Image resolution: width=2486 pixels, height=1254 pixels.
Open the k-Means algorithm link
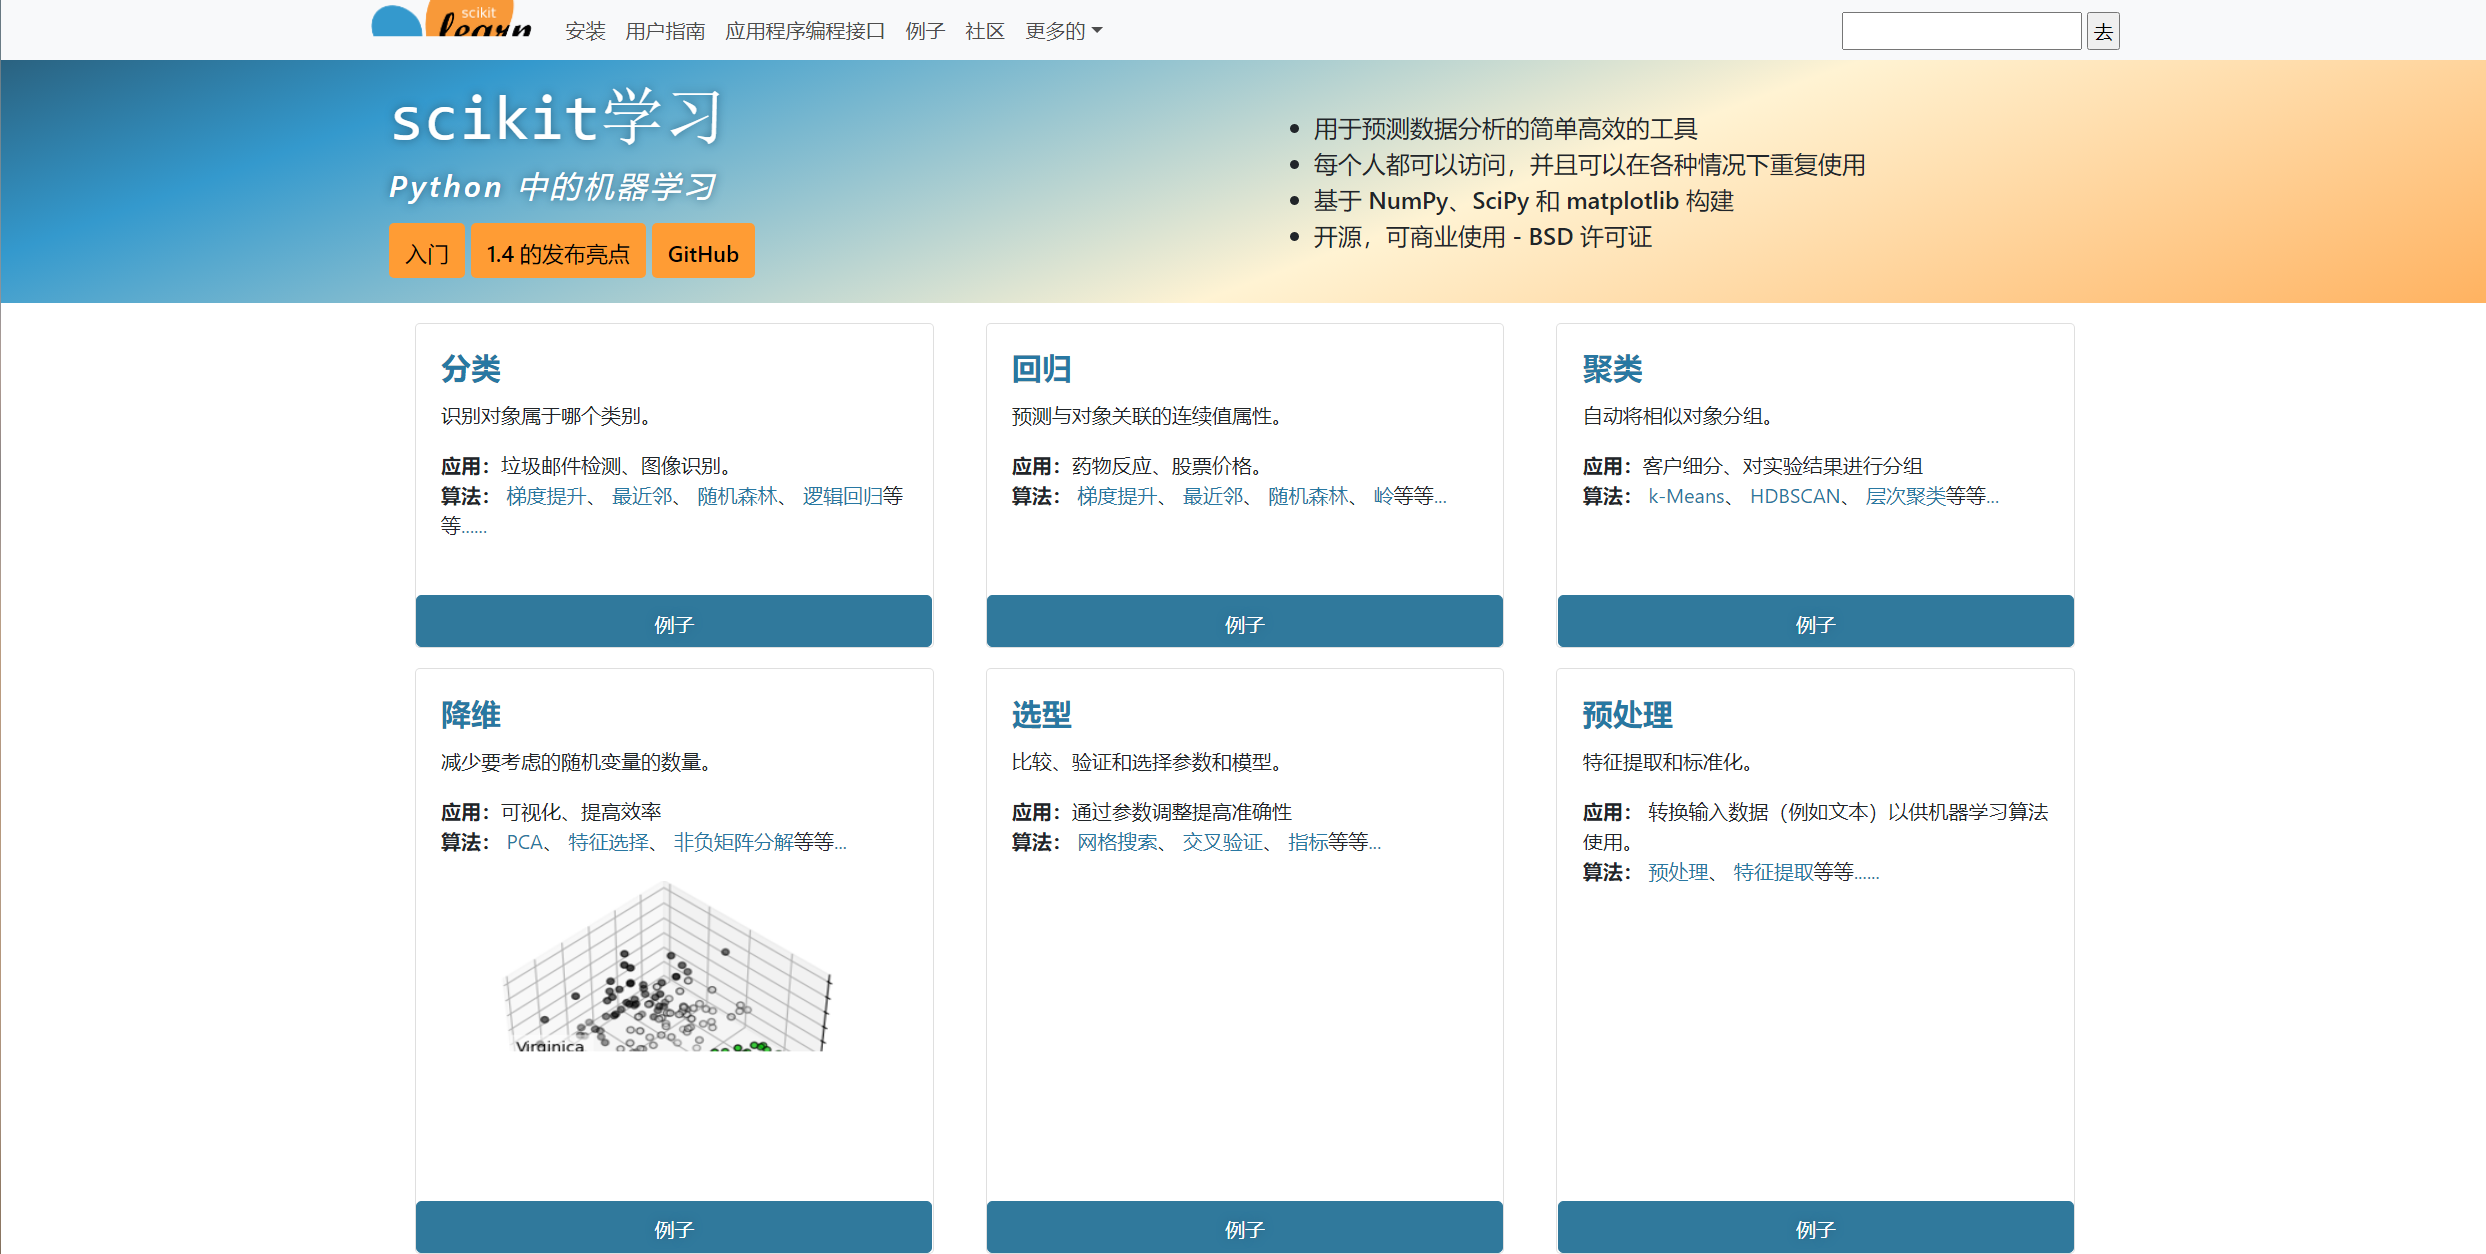1686,496
